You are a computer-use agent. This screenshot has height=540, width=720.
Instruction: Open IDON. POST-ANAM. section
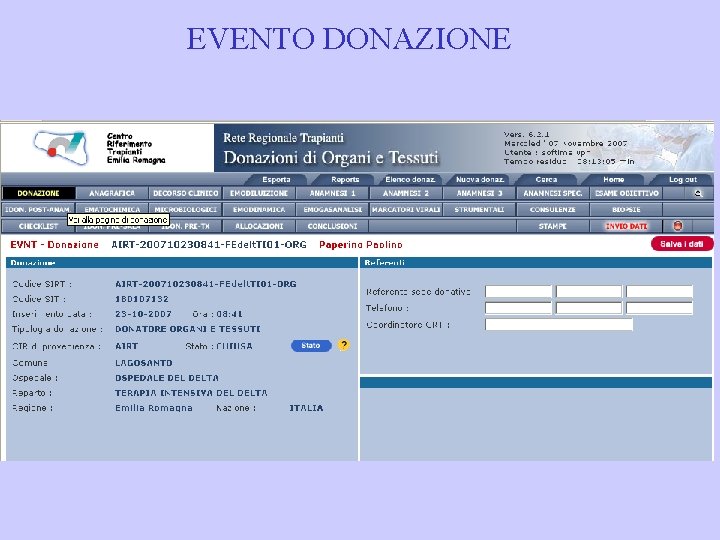39,209
